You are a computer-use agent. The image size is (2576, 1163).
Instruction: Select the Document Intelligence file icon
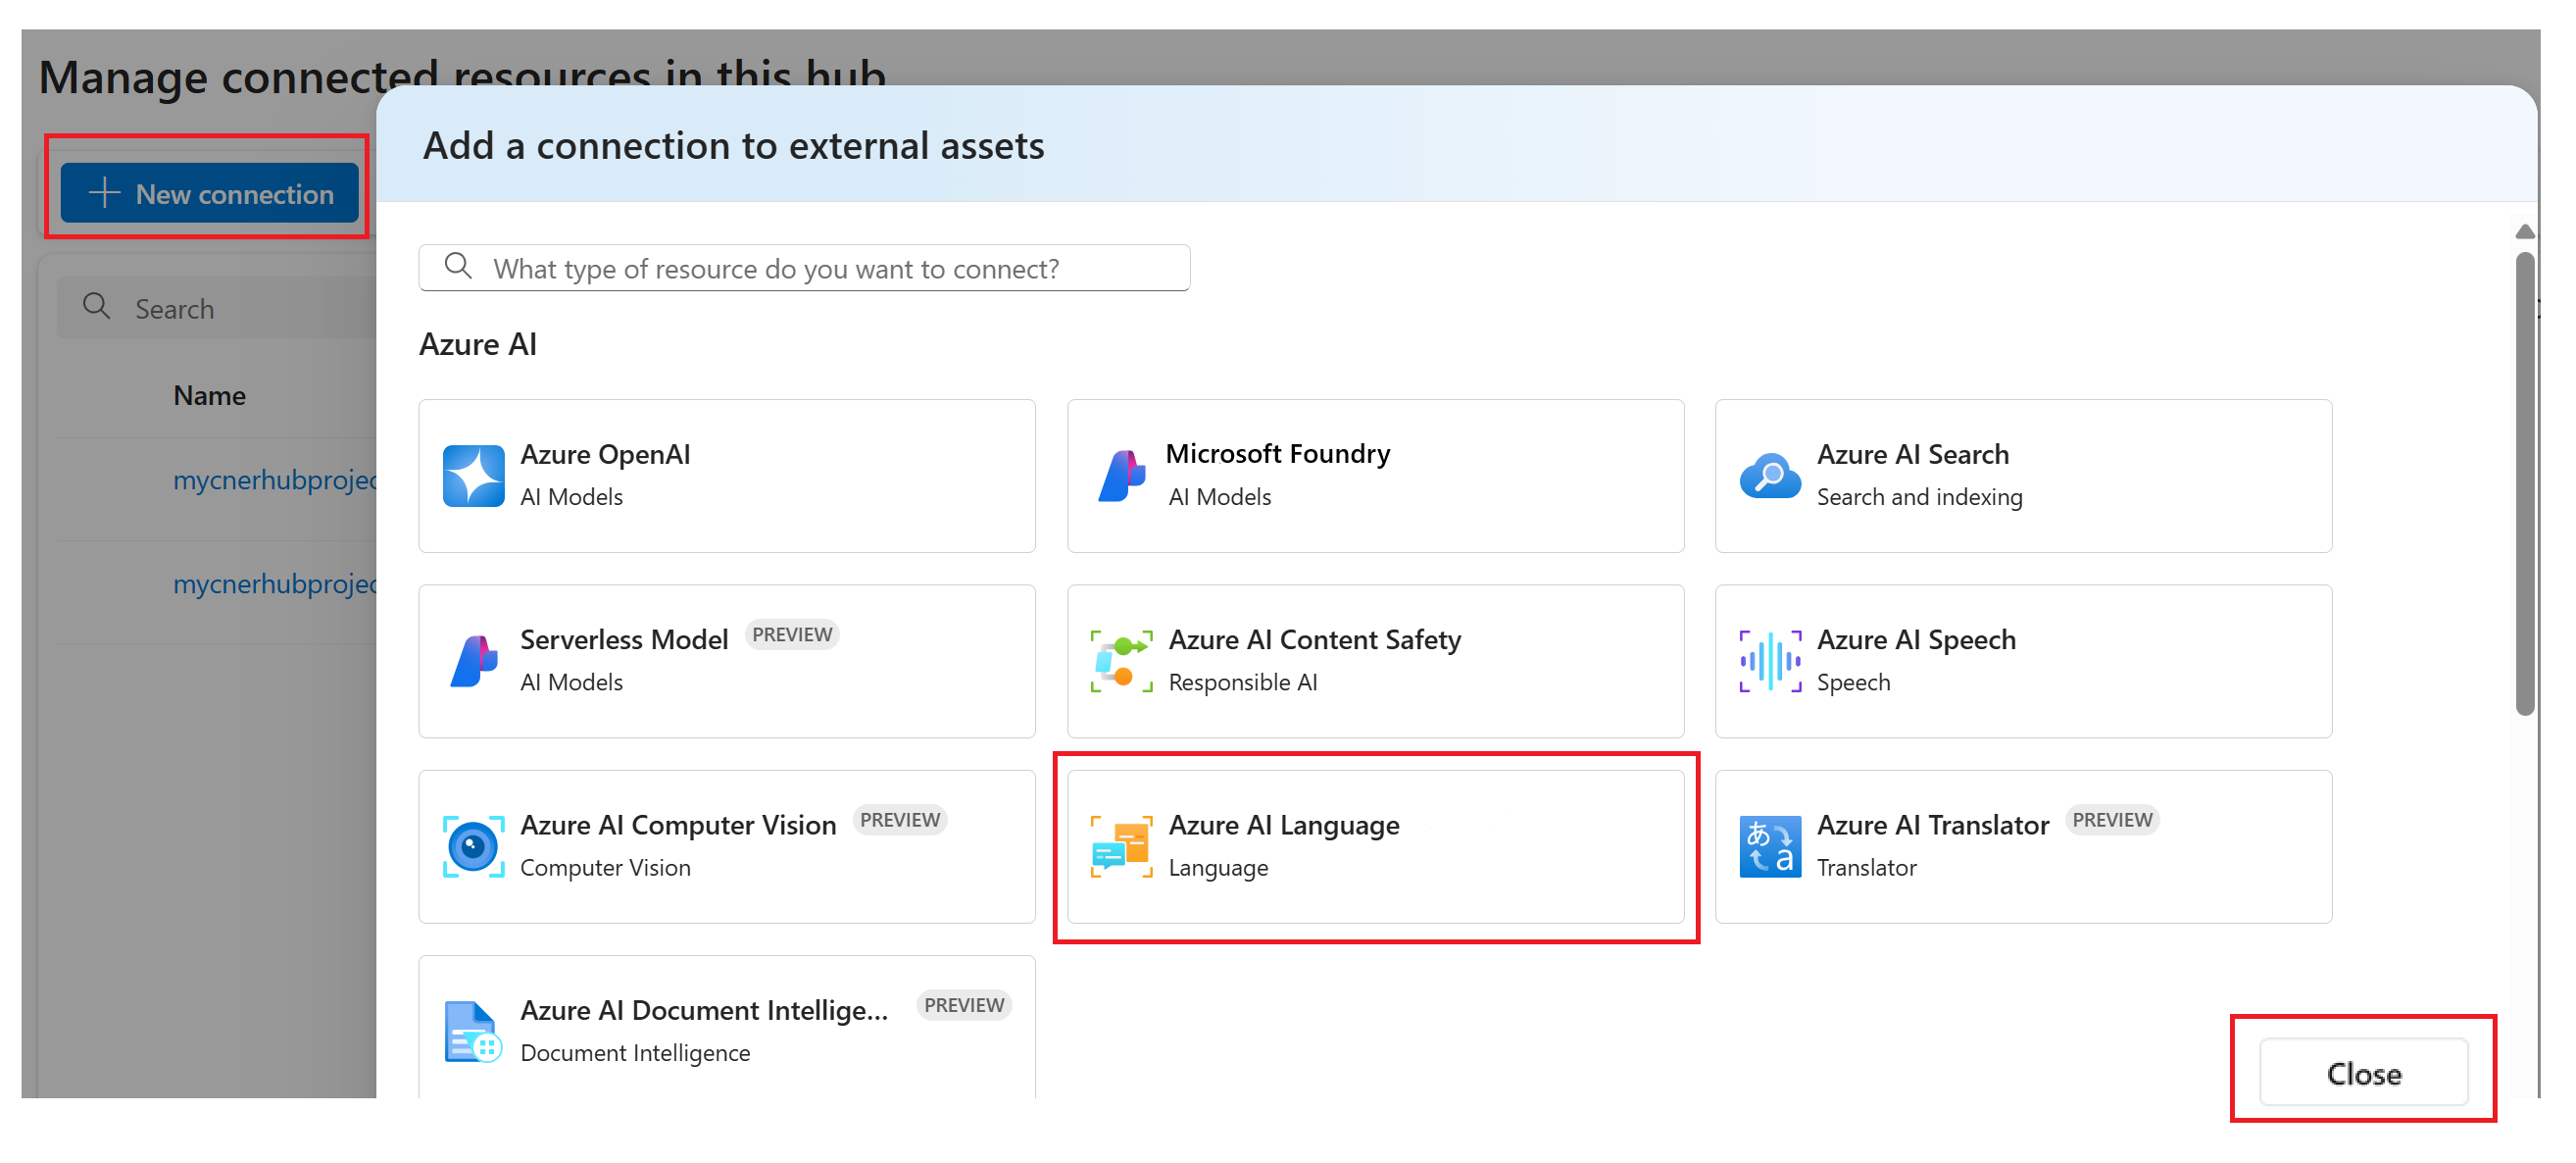pyautogui.click(x=473, y=1031)
